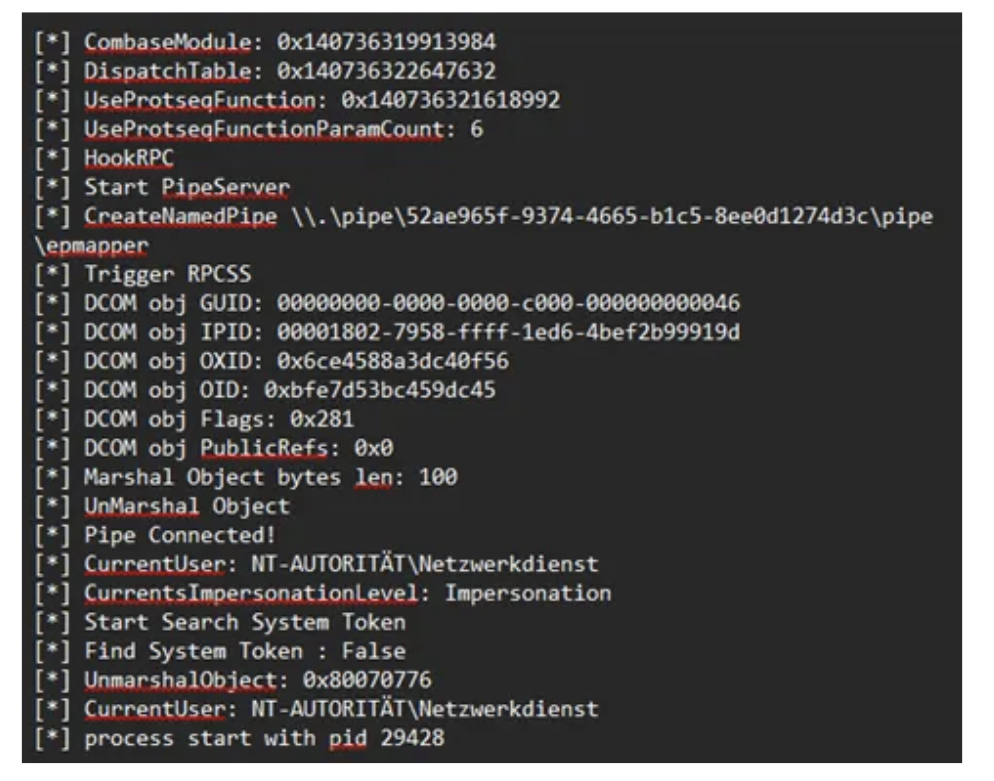Click the Marshal Object bytes len line
Image resolution: width=994 pixels, height=781 pixels.
270,478
